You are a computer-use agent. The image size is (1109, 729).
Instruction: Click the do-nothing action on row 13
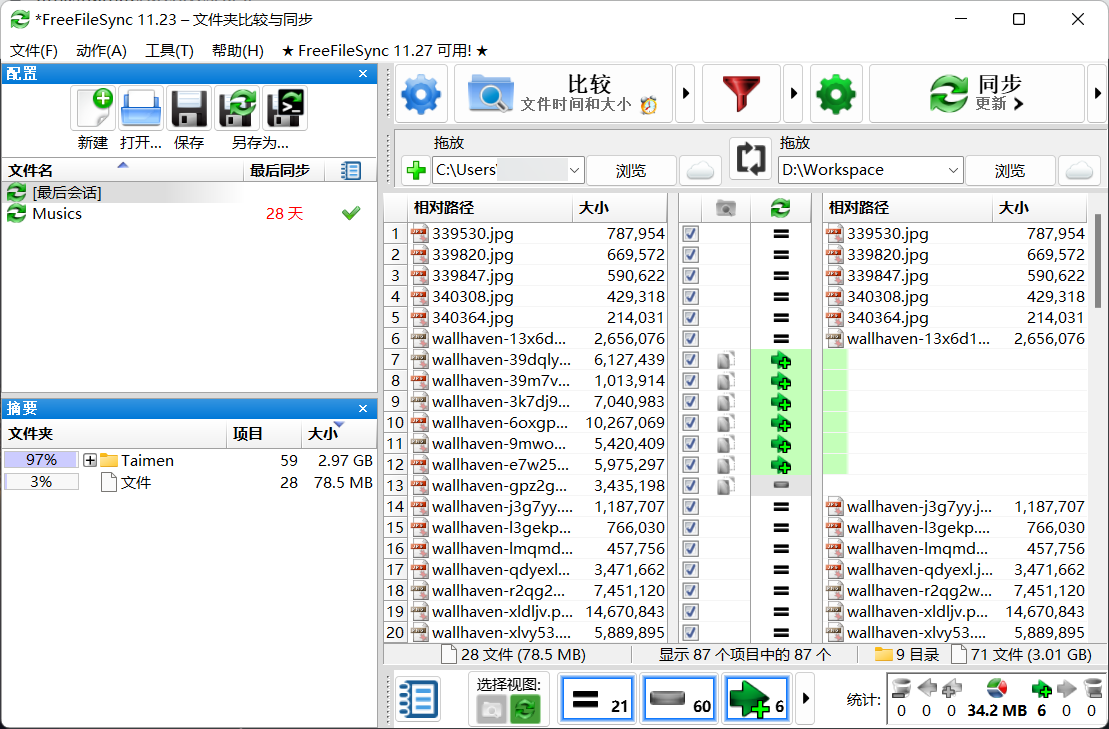pos(781,486)
